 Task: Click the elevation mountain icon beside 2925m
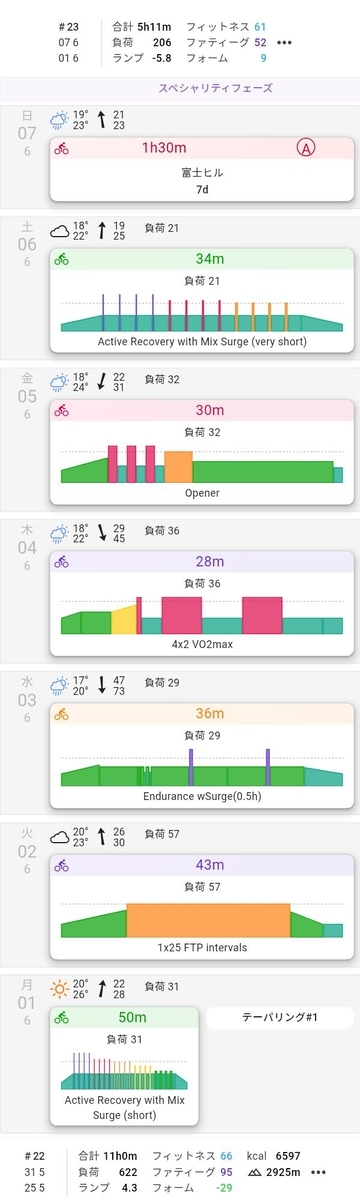click(264, 1171)
